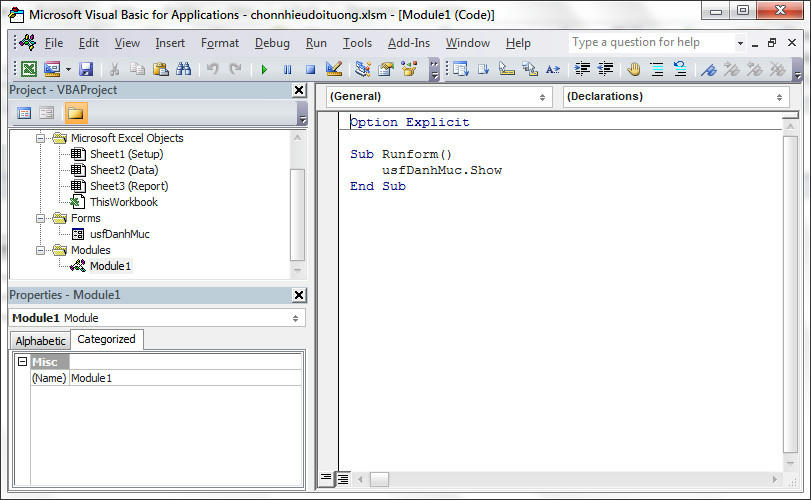Run the macro with the green play icon
The image size is (811, 500).
point(264,69)
